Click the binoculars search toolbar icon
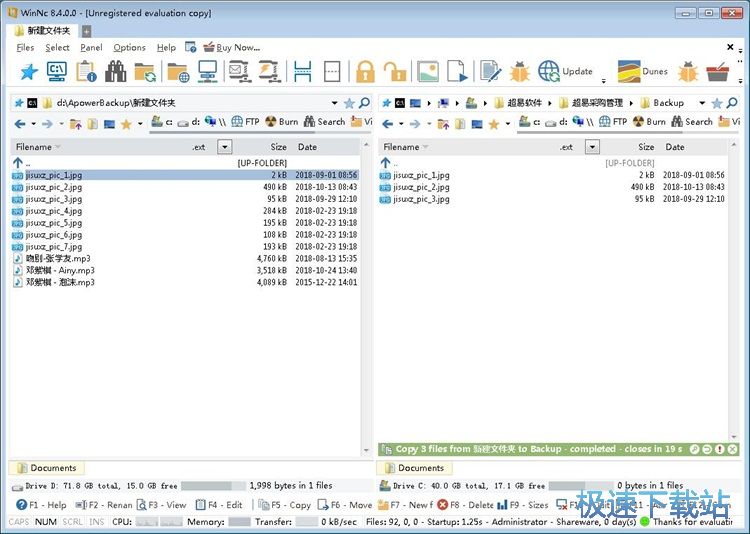 [116, 71]
